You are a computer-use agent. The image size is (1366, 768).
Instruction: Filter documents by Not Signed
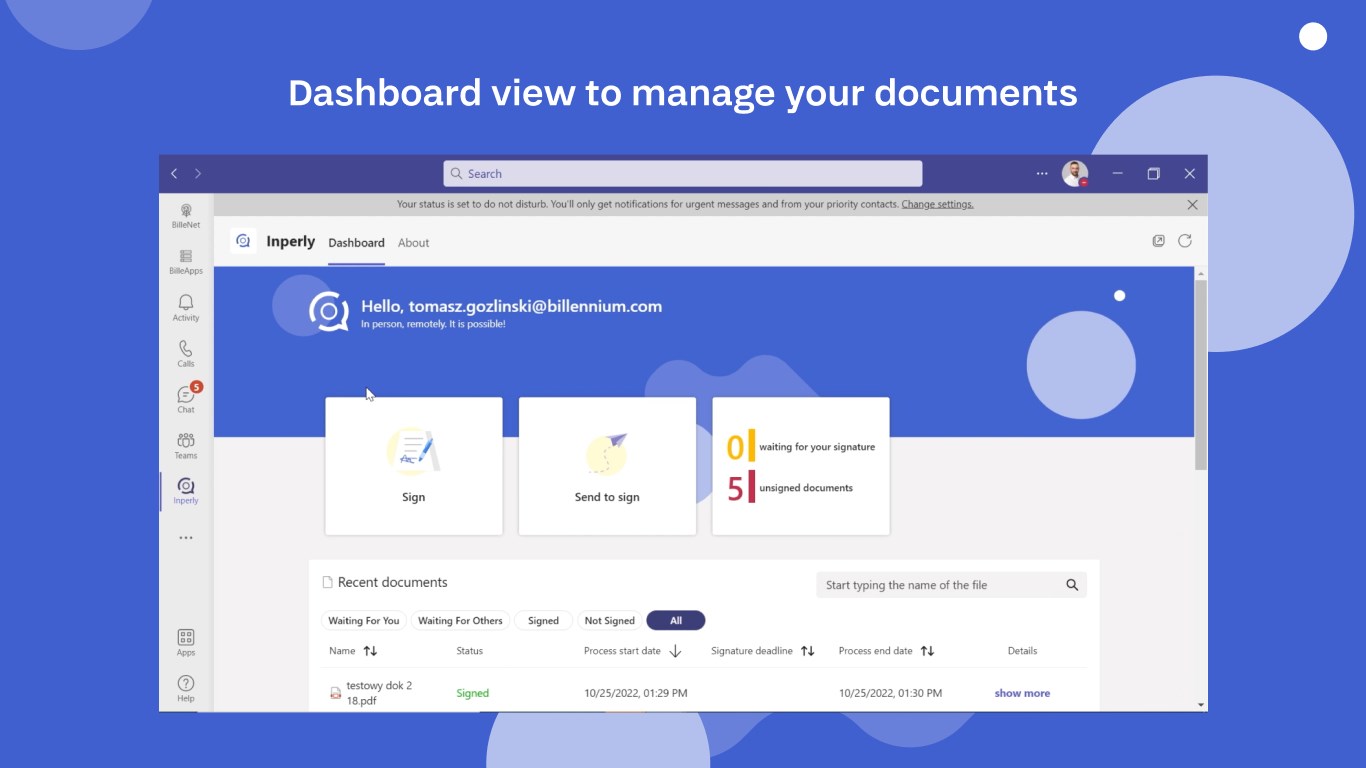610,621
